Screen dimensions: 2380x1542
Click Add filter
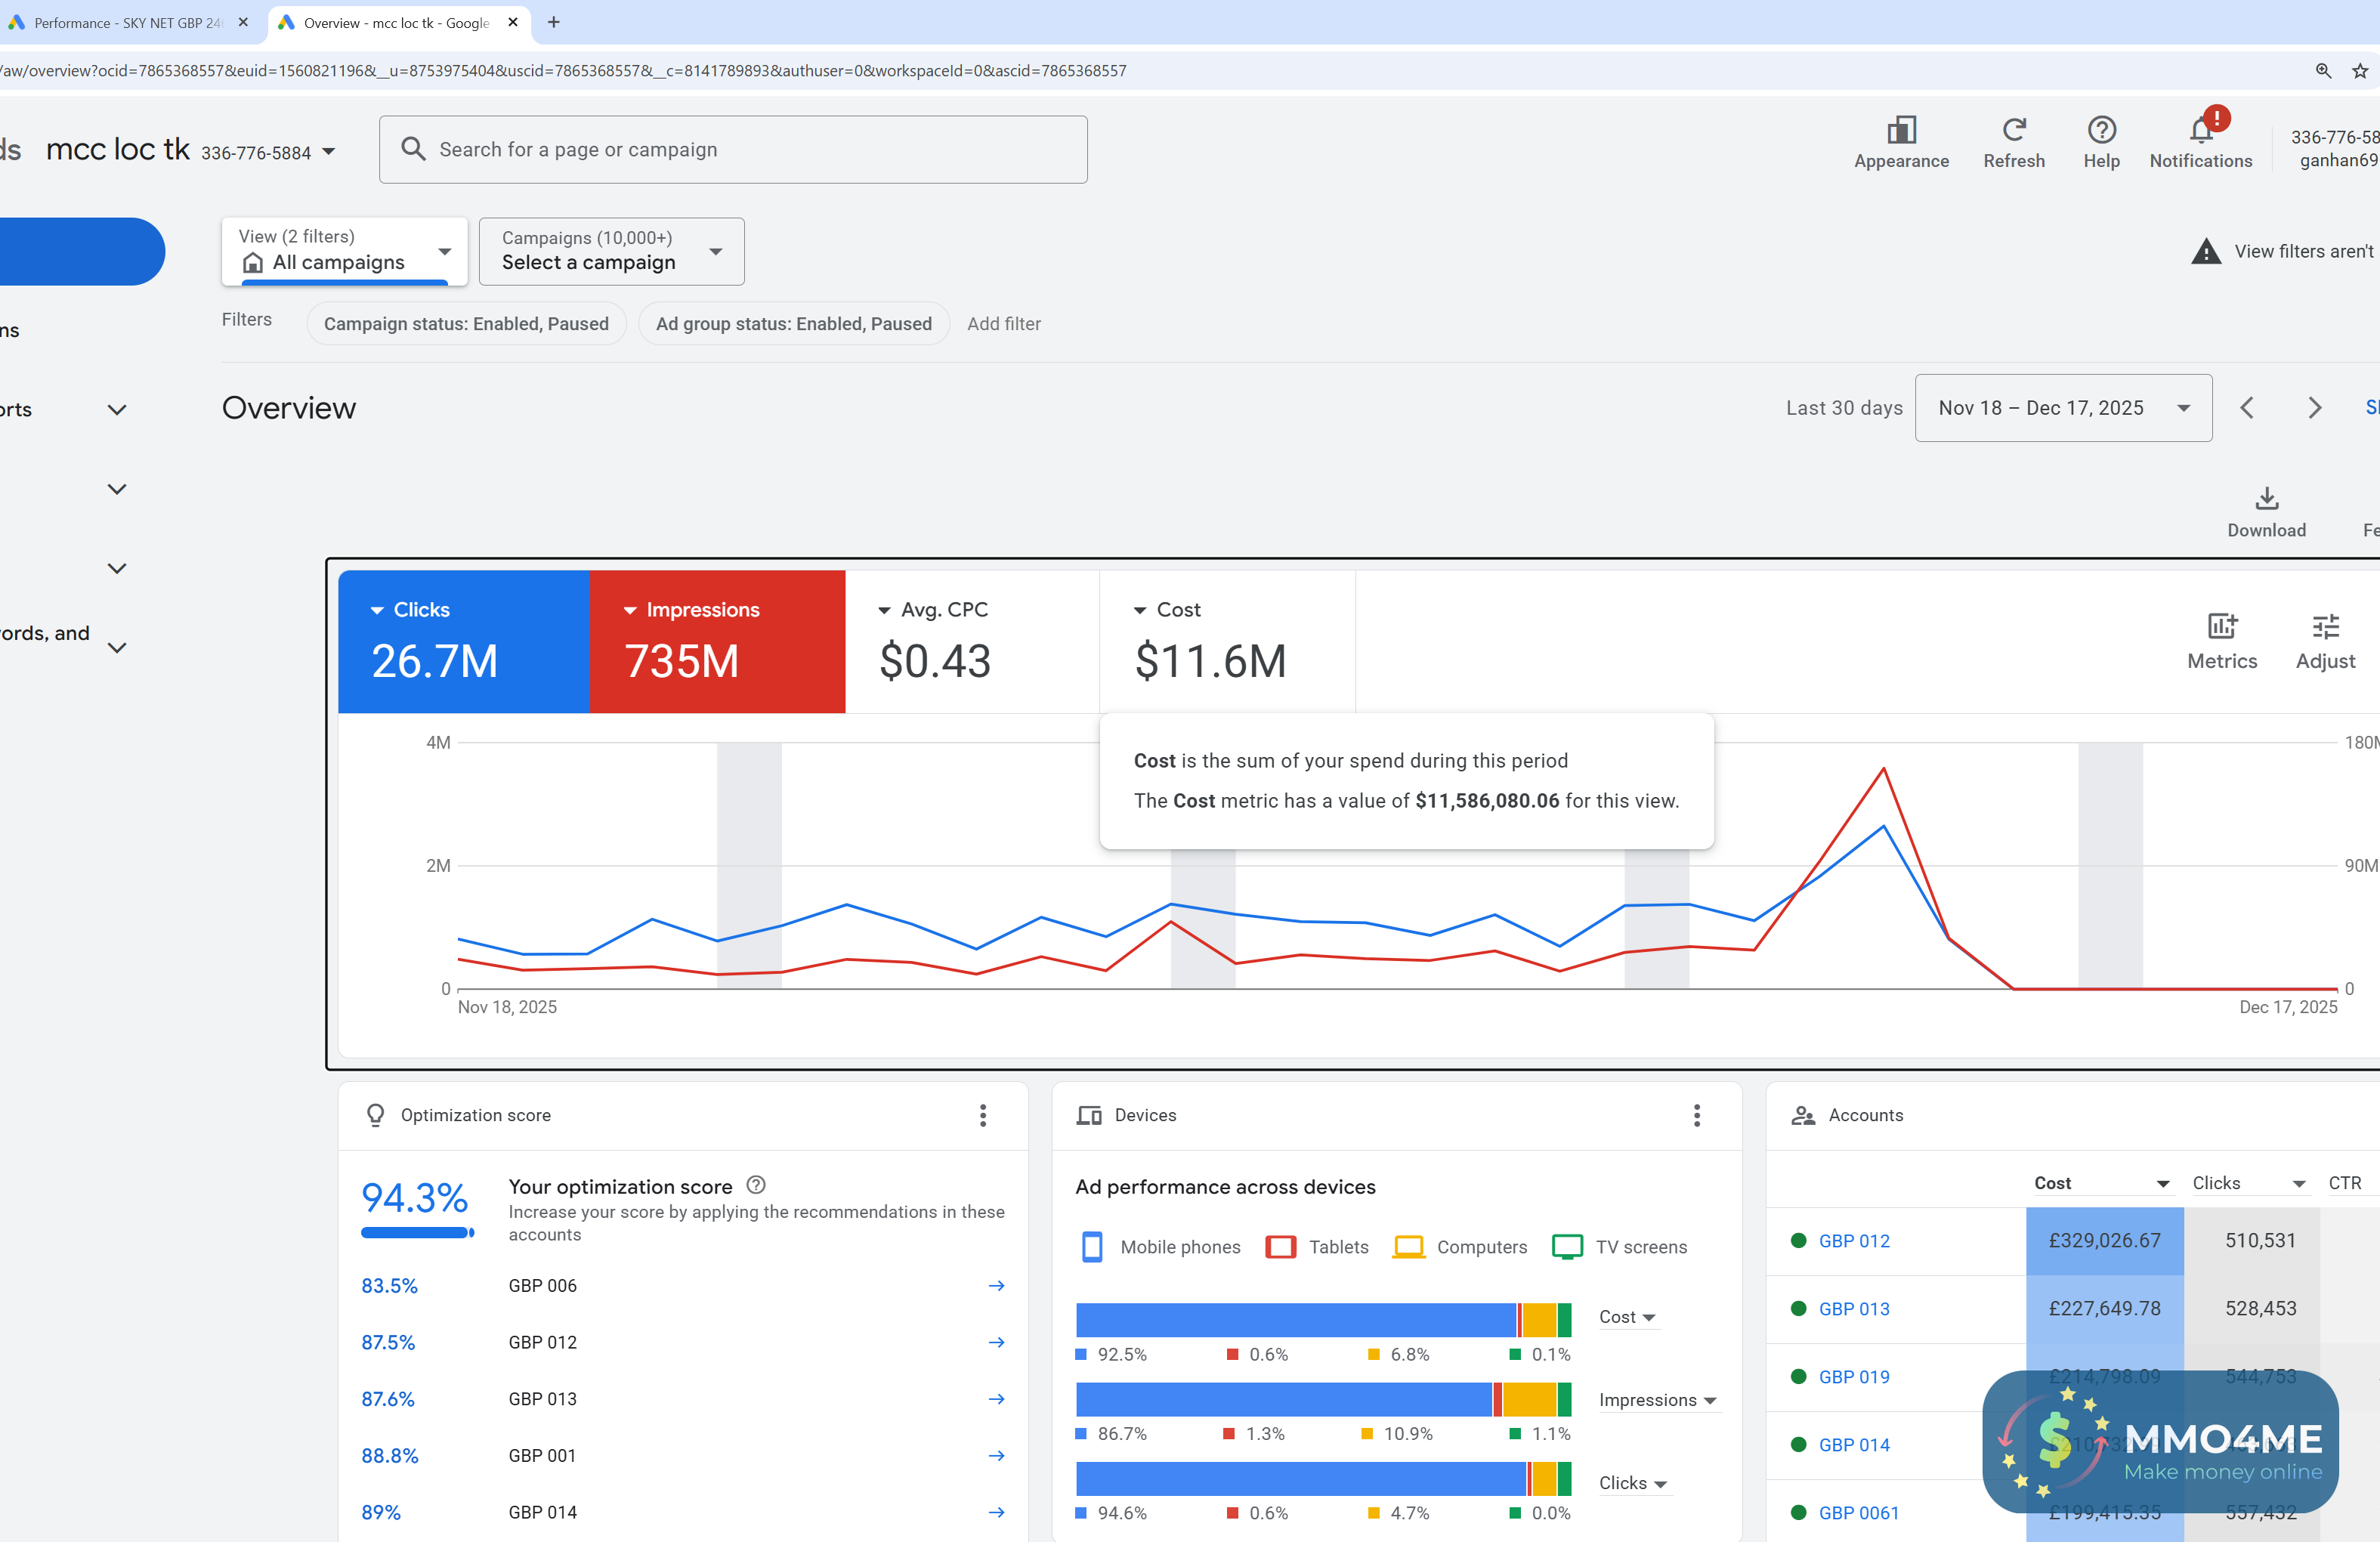click(x=1003, y=324)
